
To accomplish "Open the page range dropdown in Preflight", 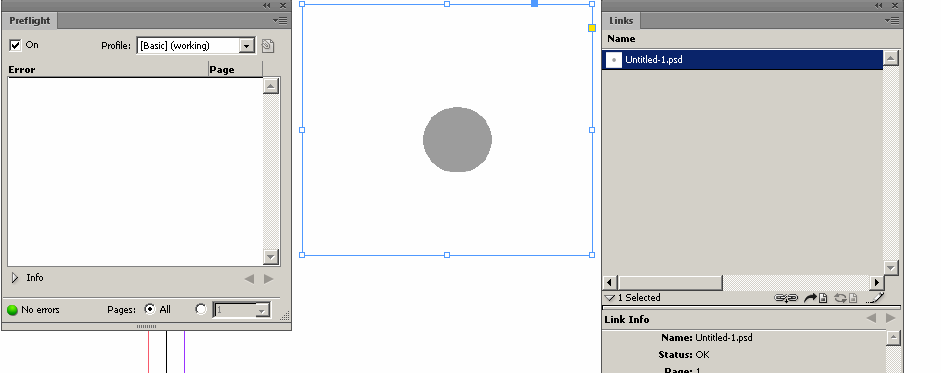I will click(x=262, y=310).
